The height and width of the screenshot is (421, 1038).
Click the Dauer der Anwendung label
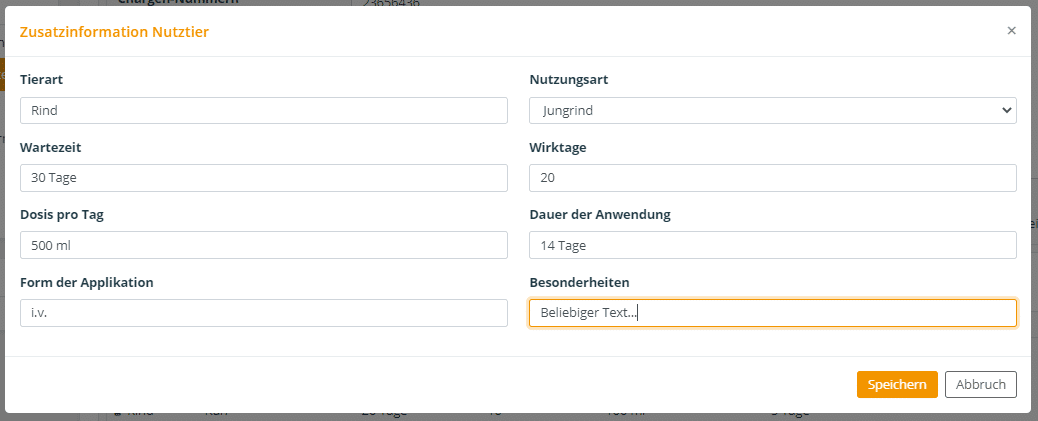(x=600, y=214)
